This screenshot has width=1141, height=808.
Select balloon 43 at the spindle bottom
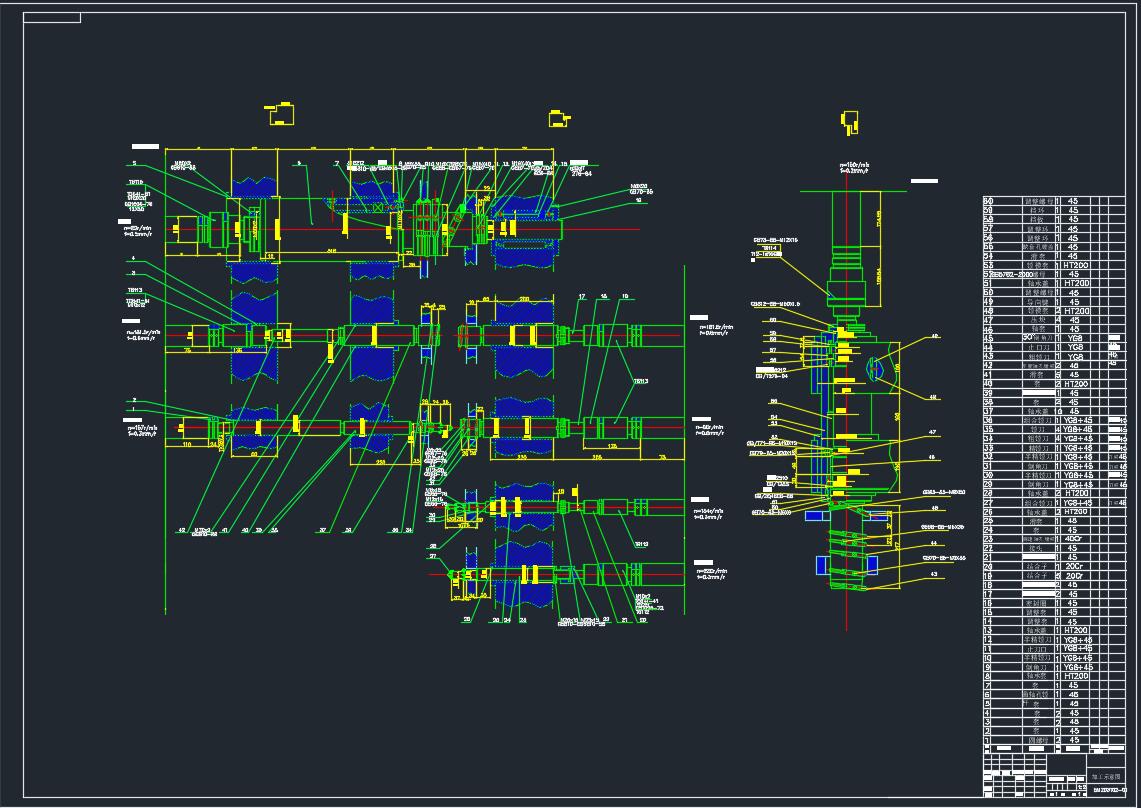[934, 574]
